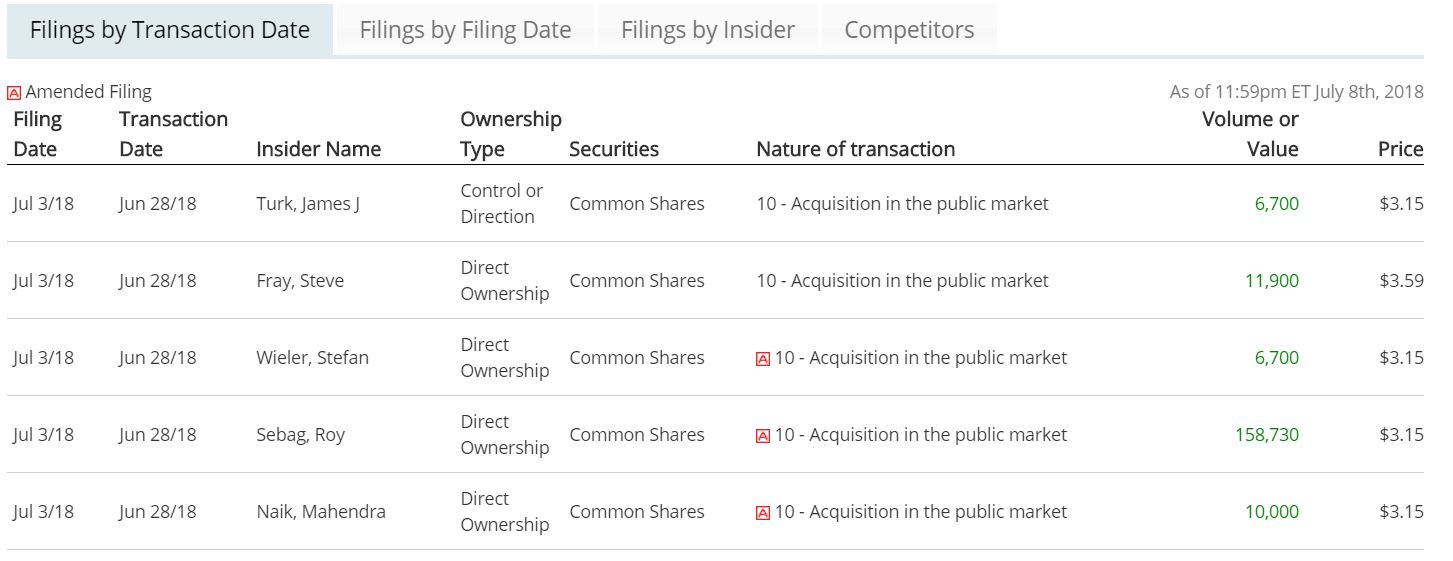Click amended icon in Sebag, Roy row
Image resolution: width=1453 pixels, height=561 pixels.
[x=763, y=436]
